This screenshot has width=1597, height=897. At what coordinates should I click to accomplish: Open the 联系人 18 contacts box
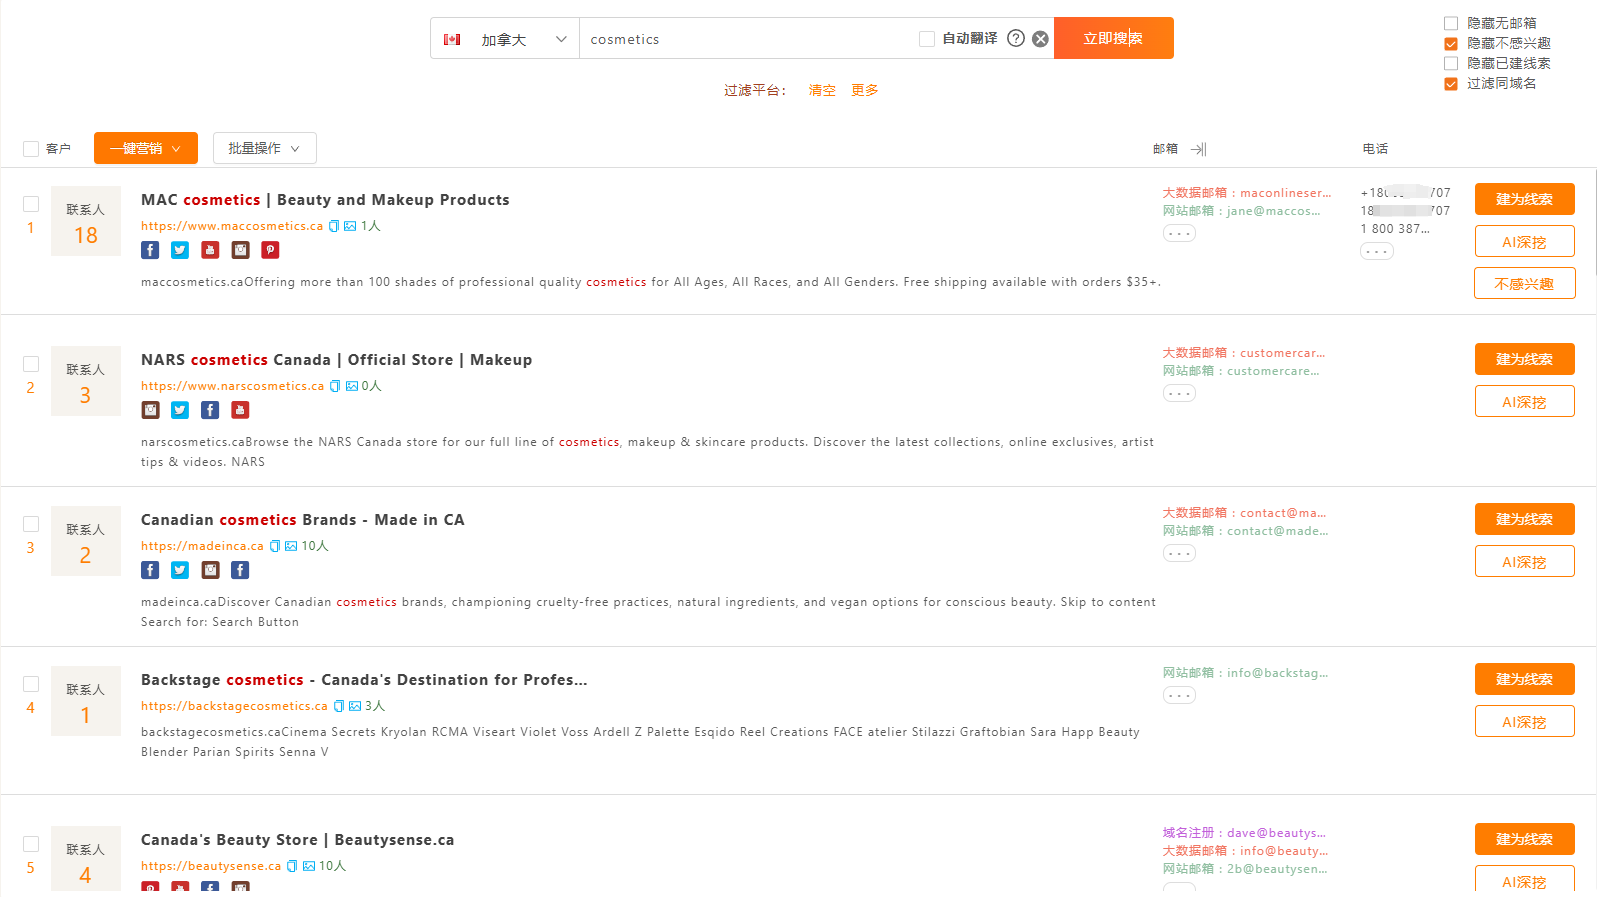(x=86, y=221)
